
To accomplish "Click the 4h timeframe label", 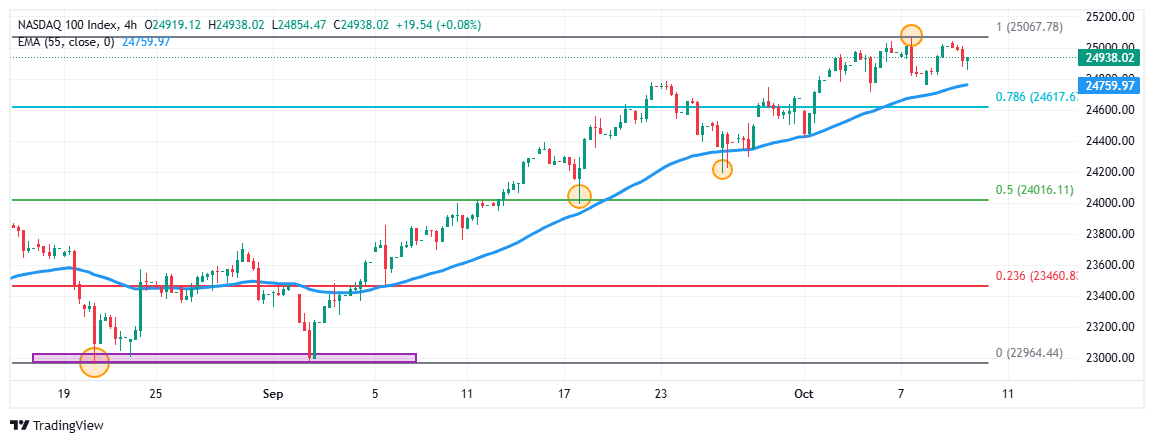I will 131,24.
